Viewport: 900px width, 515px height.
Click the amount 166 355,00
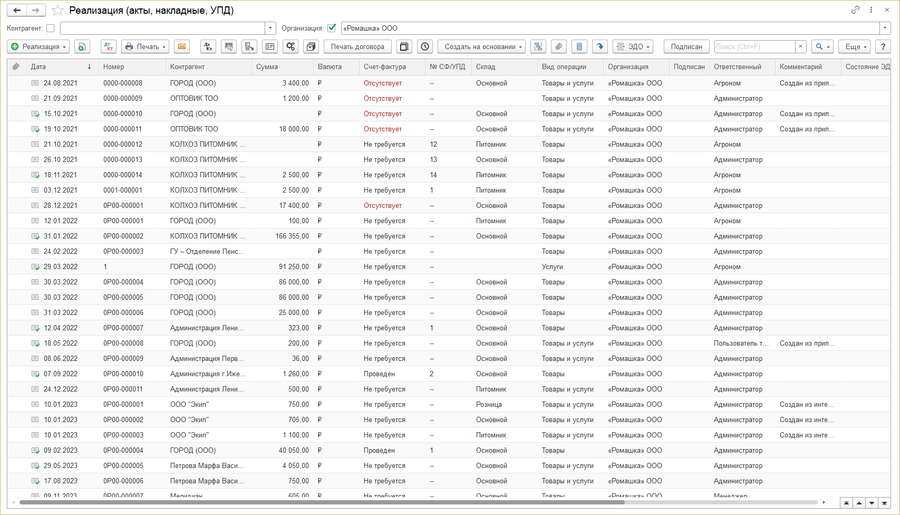click(292, 236)
